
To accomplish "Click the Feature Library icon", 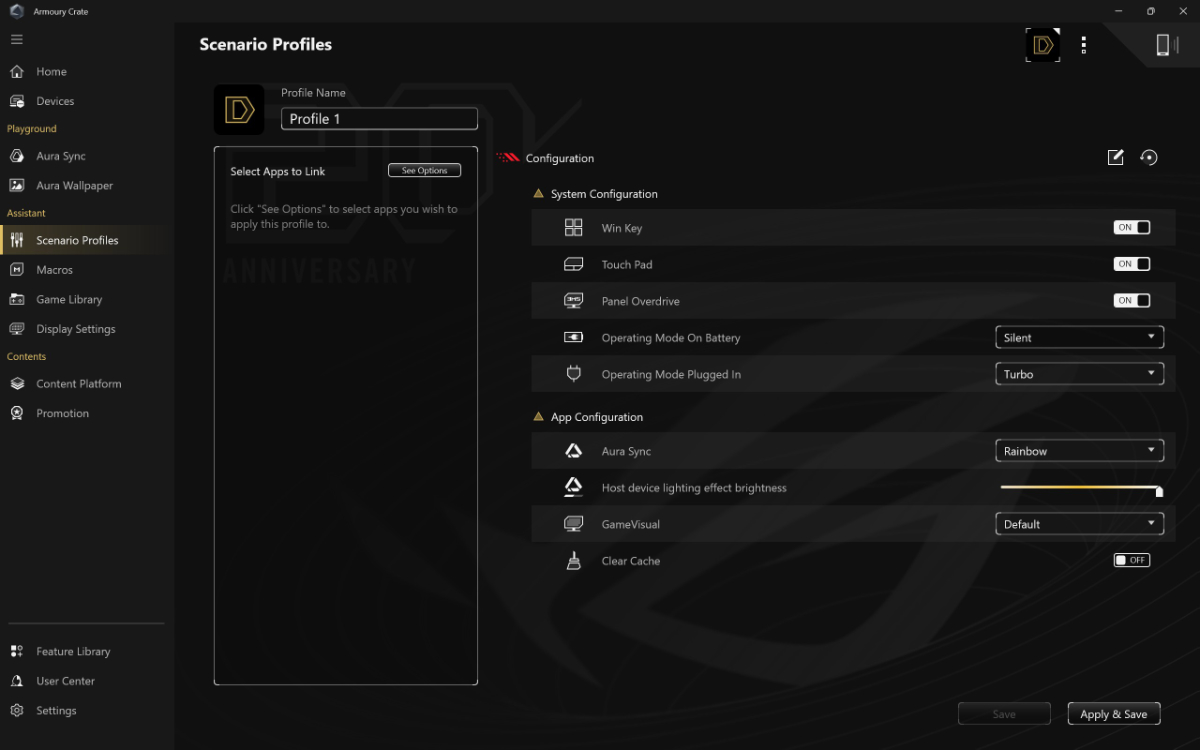I will [x=17, y=651].
